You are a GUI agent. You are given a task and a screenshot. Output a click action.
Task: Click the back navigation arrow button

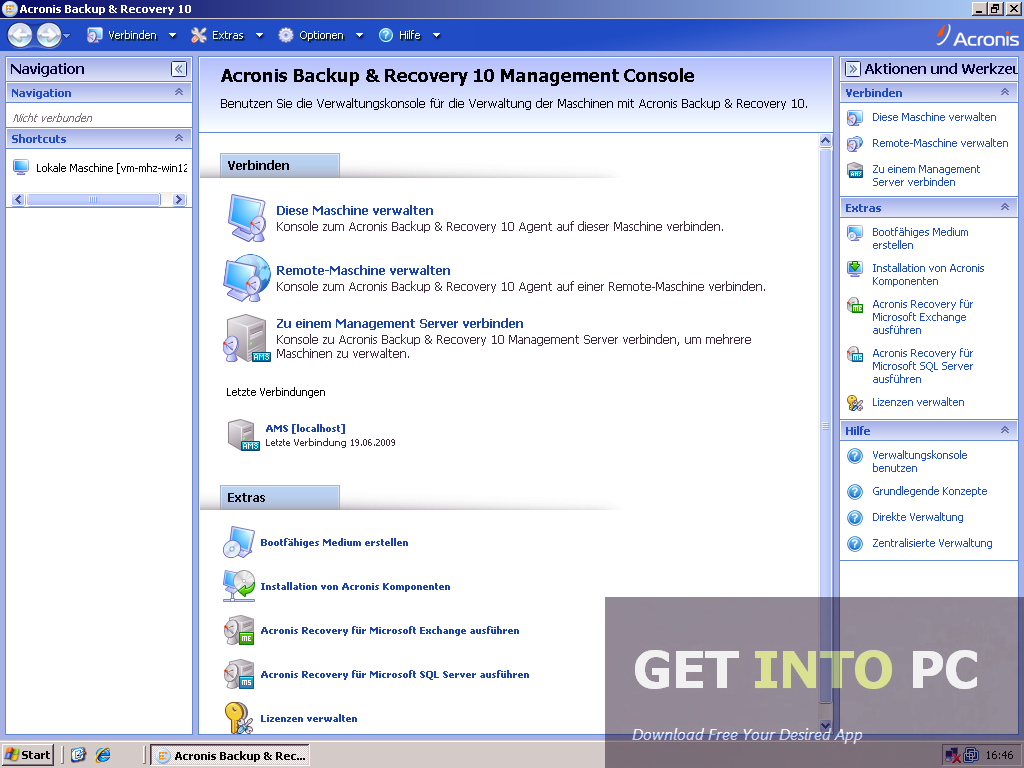click(x=20, y=35)
